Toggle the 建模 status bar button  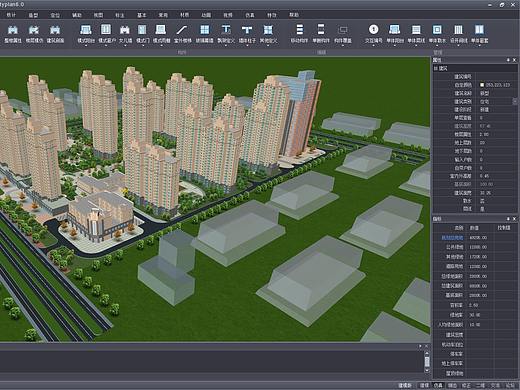(x=424, y=385)
